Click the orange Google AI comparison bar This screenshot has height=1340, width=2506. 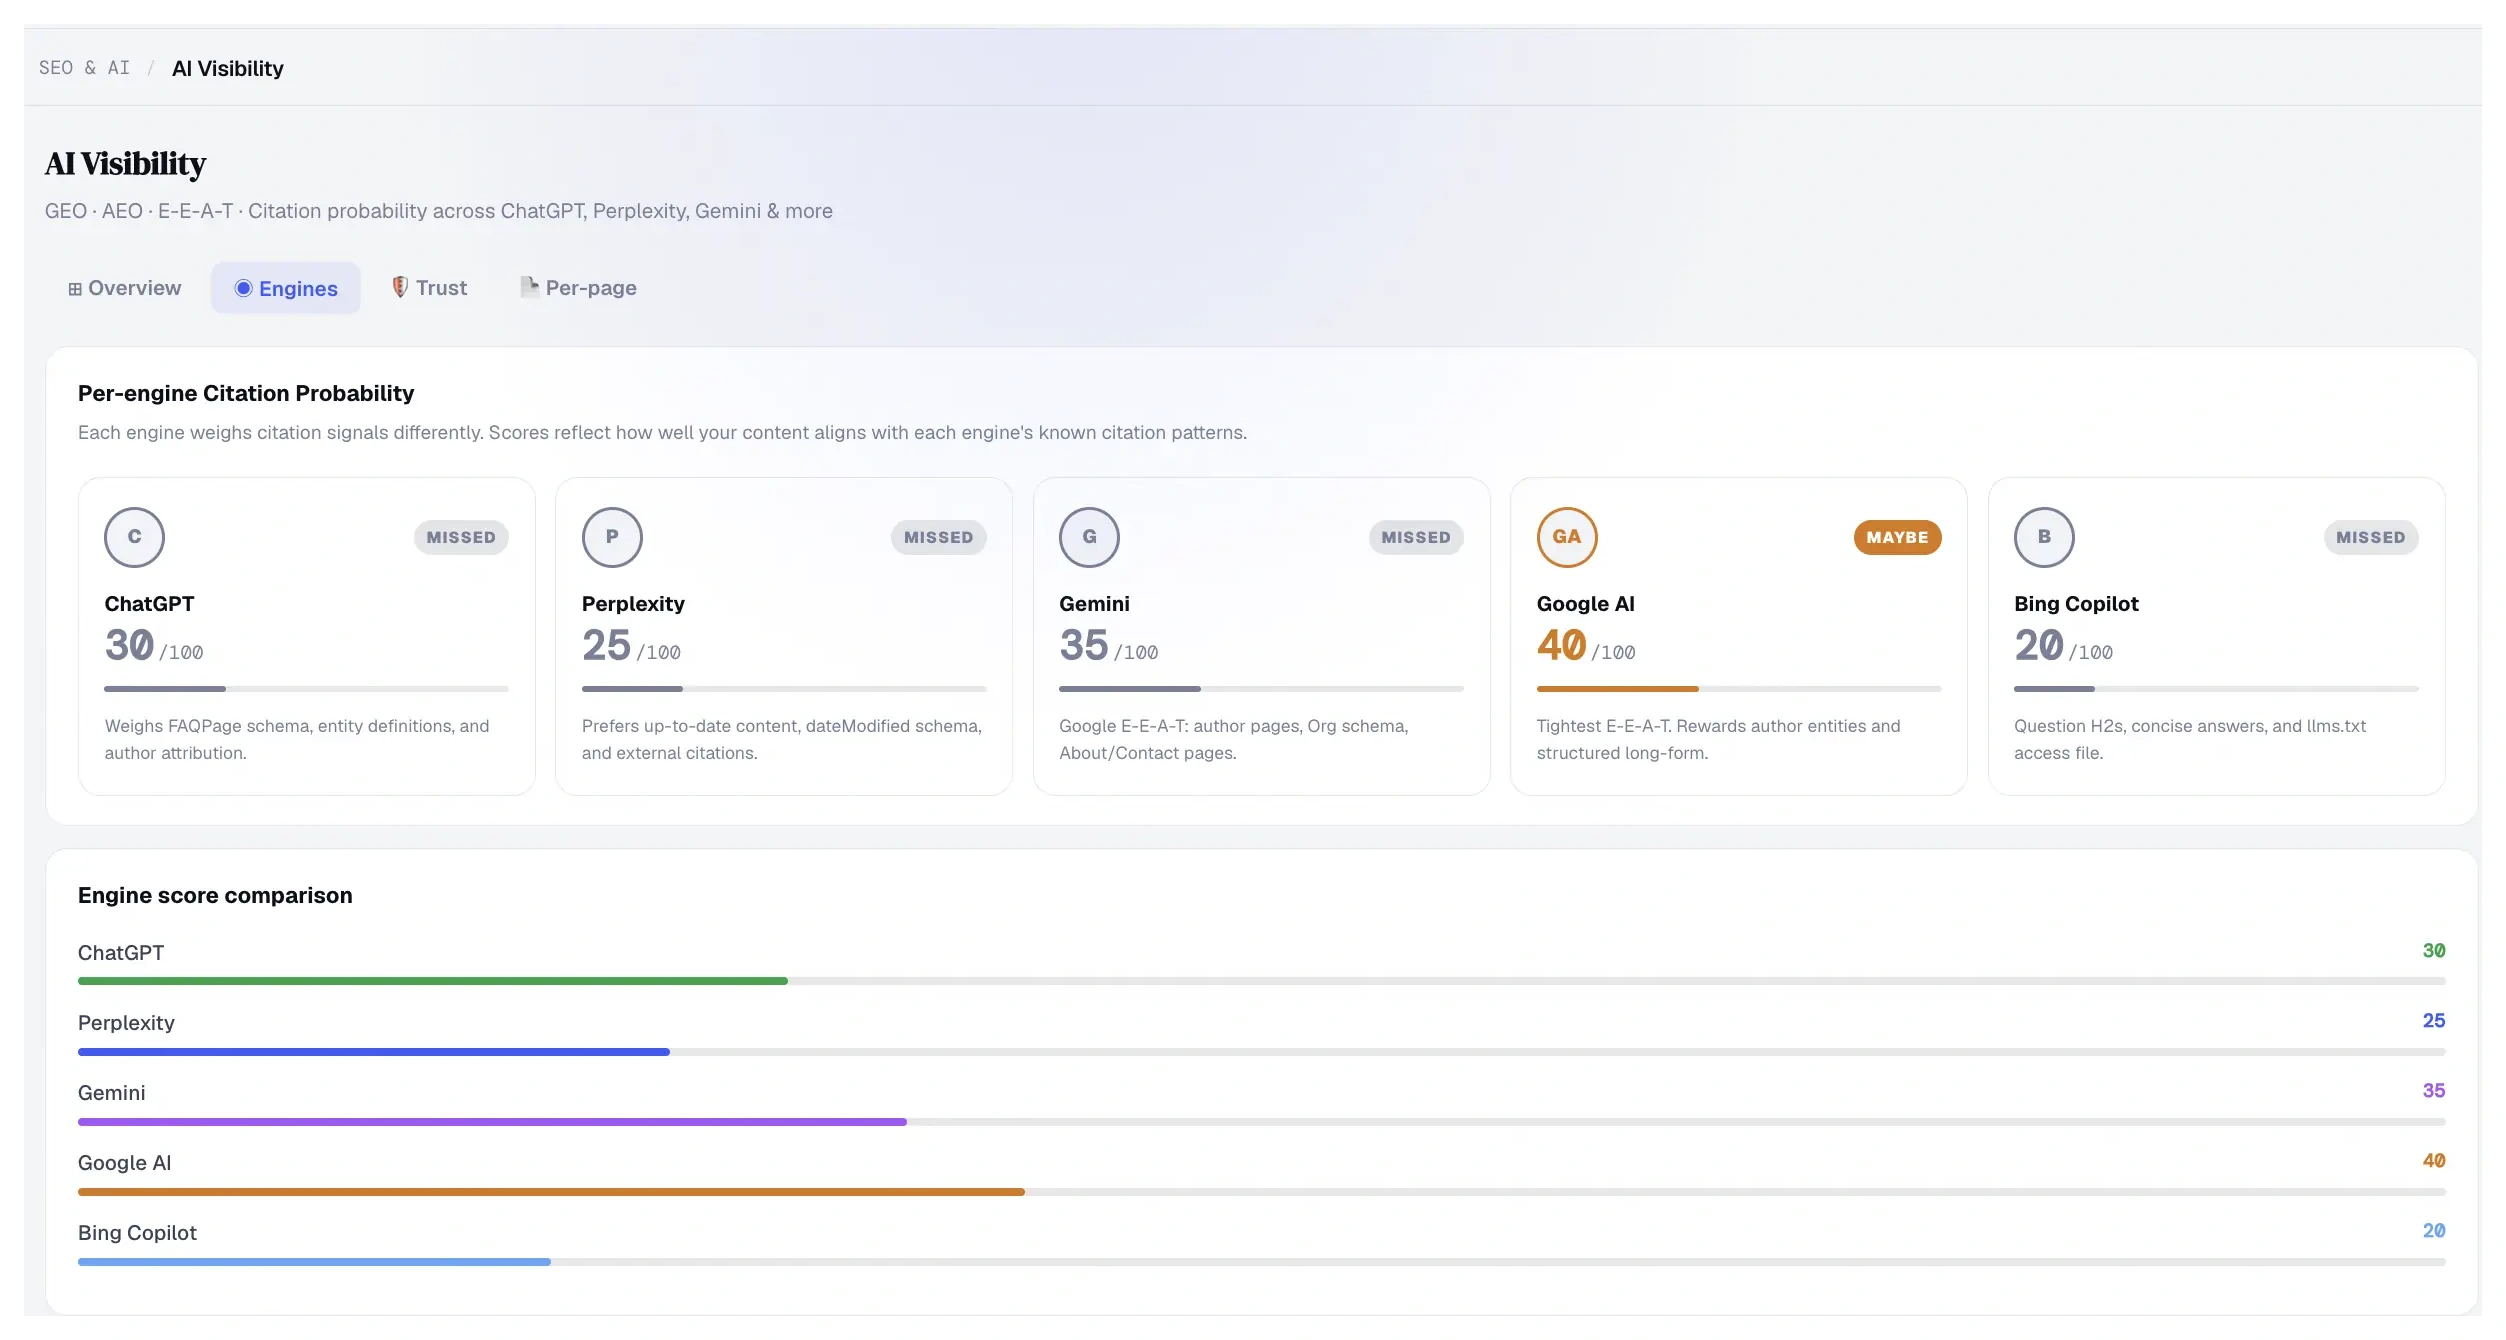tap(551, 1192)
